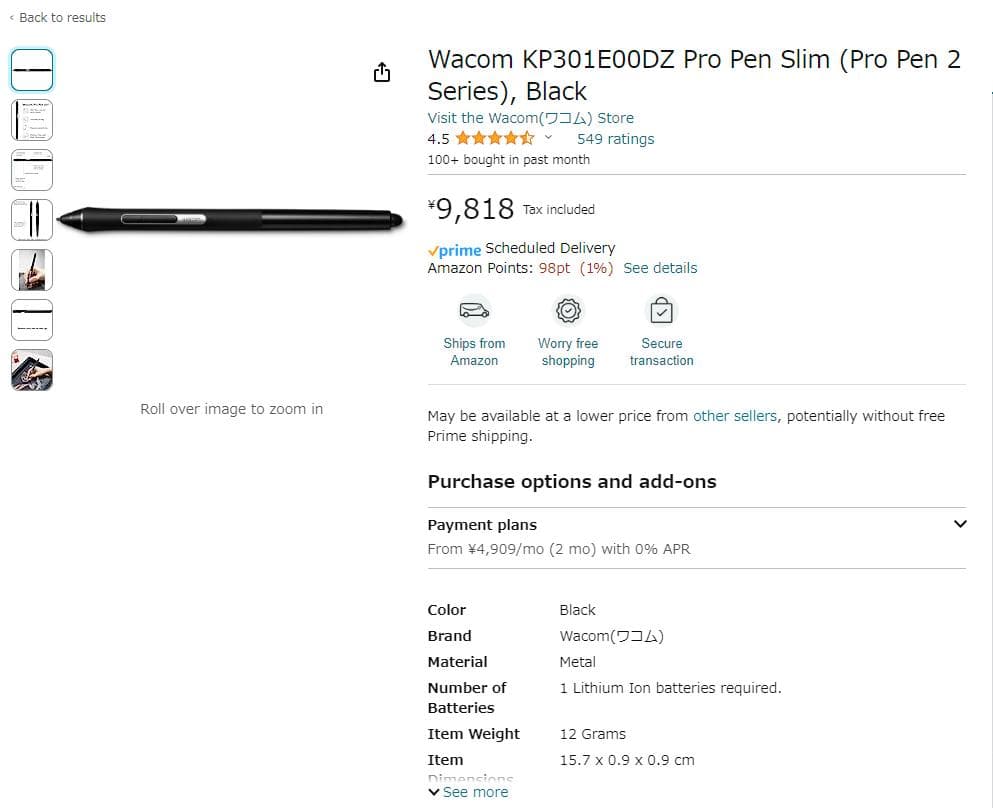Select the fourth thumbnail with two pens

tap(31, 220)
